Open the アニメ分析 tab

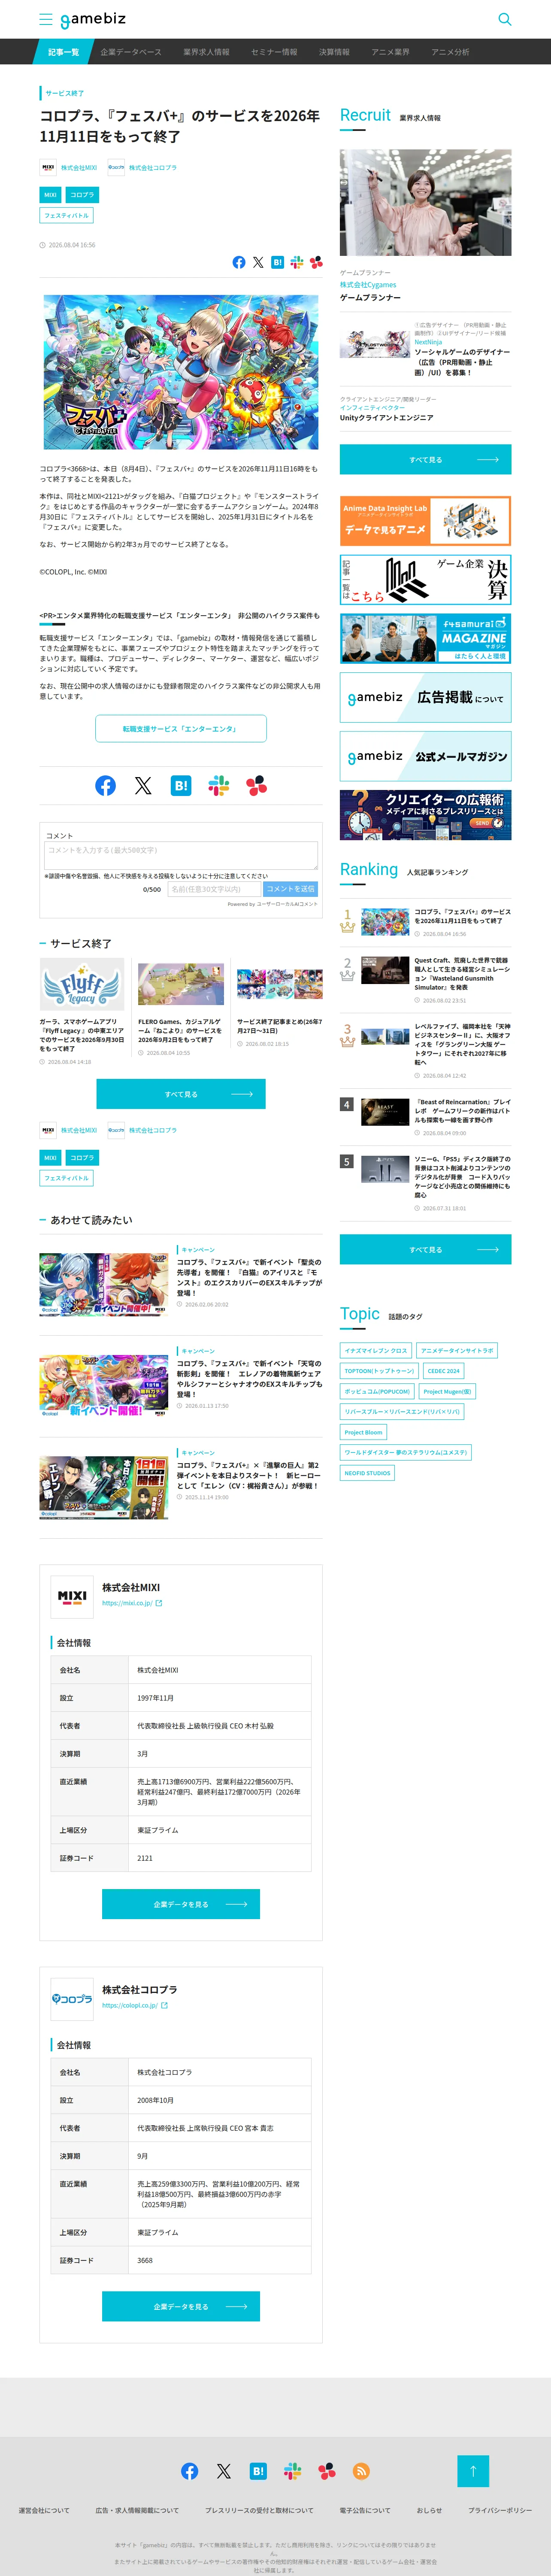(450, 52)
